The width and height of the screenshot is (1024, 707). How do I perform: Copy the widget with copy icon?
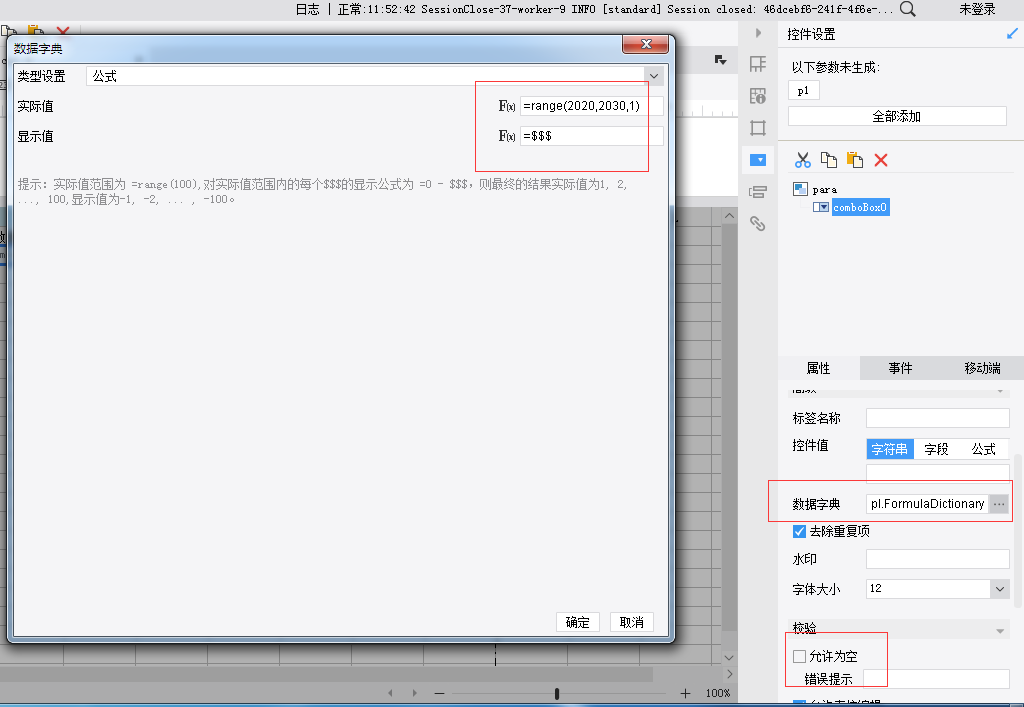point(829,160)
